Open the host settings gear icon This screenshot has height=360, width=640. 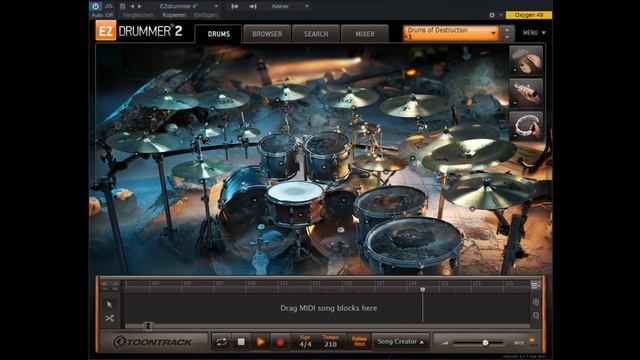pos(492,15)
